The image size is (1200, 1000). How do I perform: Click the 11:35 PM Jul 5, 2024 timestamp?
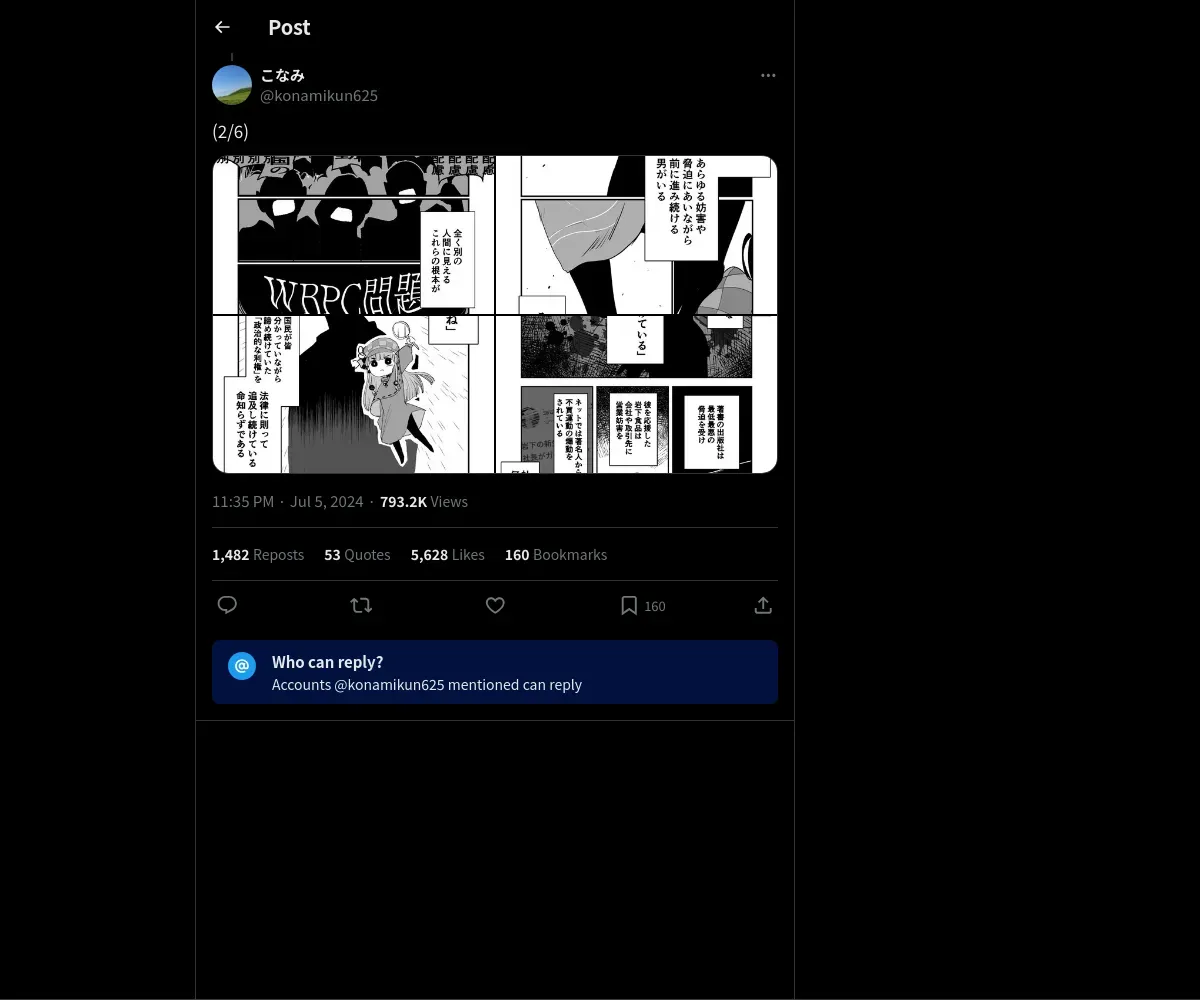pos(288,501)
